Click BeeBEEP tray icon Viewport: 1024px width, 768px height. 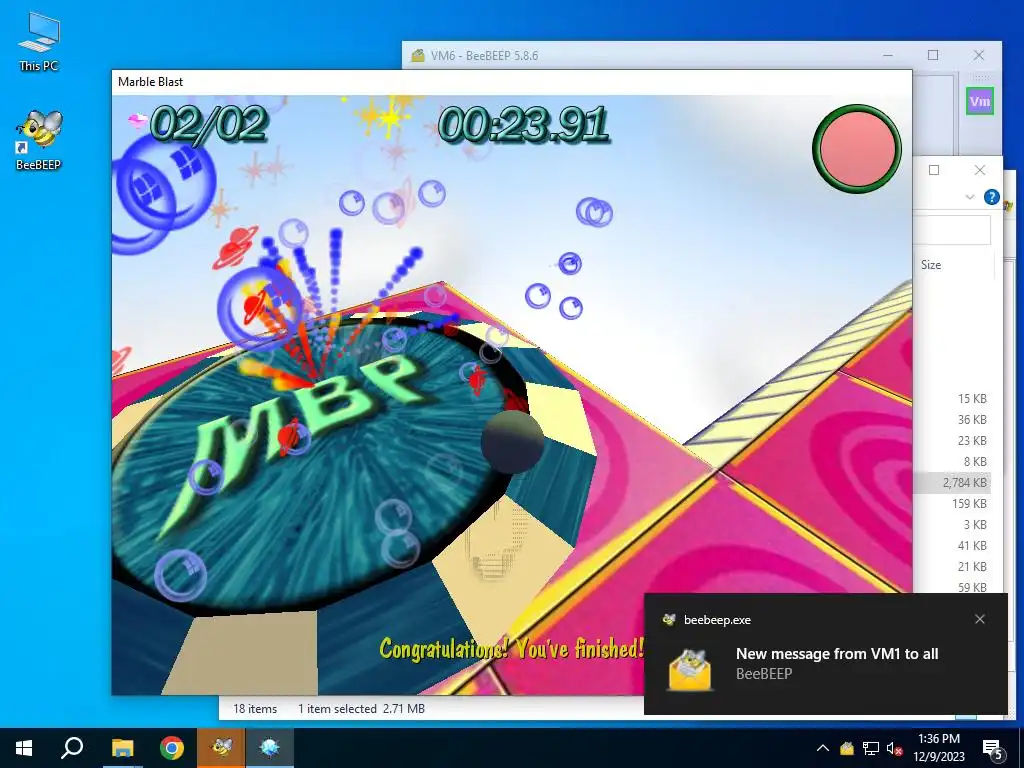(846, 748)
